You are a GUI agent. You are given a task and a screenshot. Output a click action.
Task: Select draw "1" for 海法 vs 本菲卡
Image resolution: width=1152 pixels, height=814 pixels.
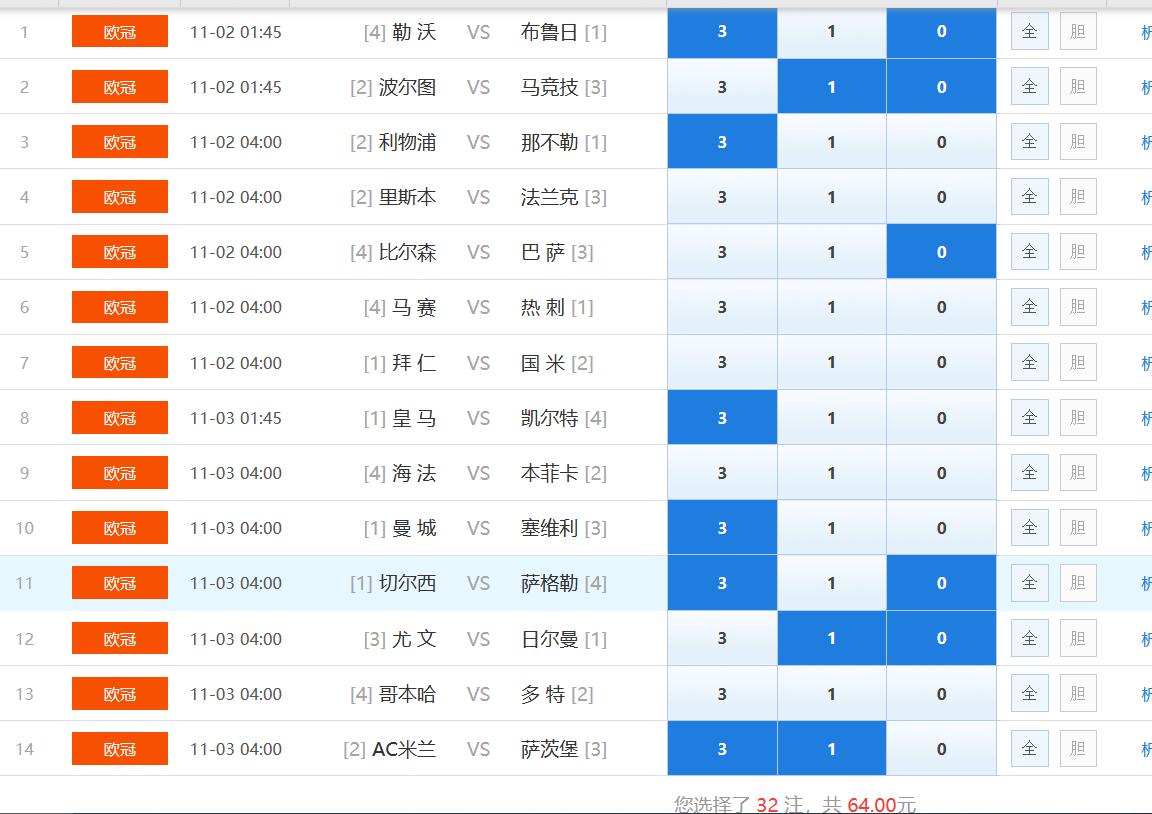[x=831, y=472]
